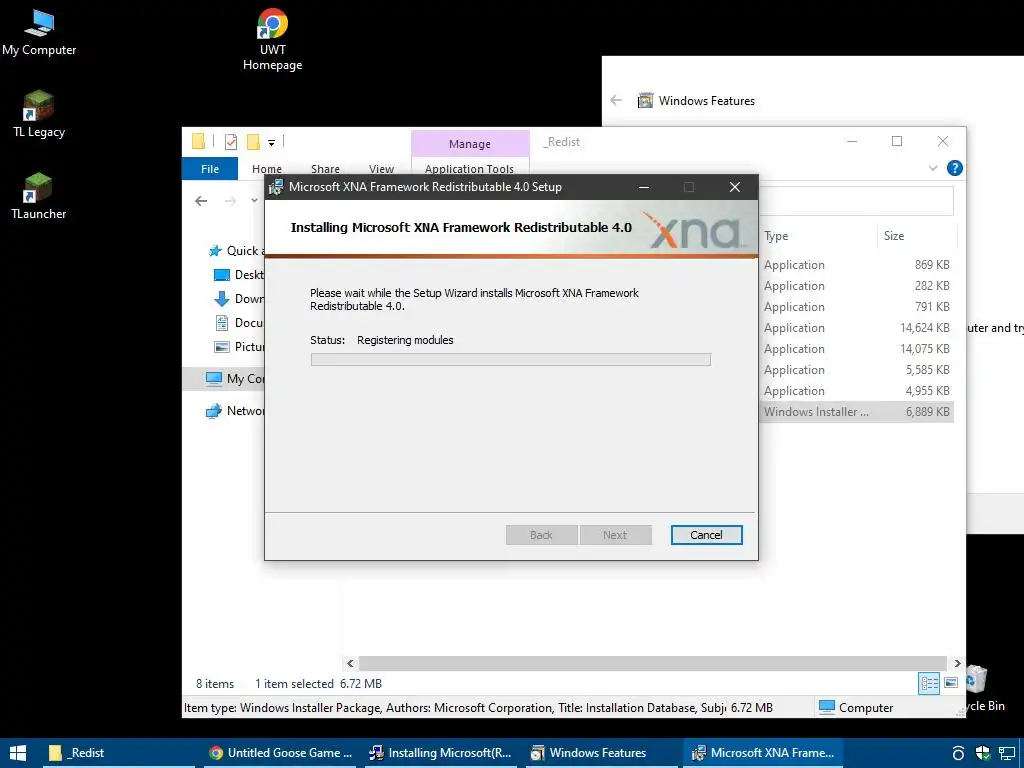Select the 791 KB Application file row
This screenshot has width=1024, height=768.
(856, 306)
